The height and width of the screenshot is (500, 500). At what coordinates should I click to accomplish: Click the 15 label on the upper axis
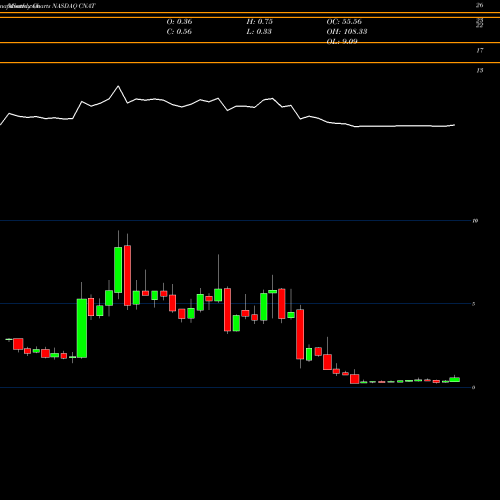pos(480,71)
